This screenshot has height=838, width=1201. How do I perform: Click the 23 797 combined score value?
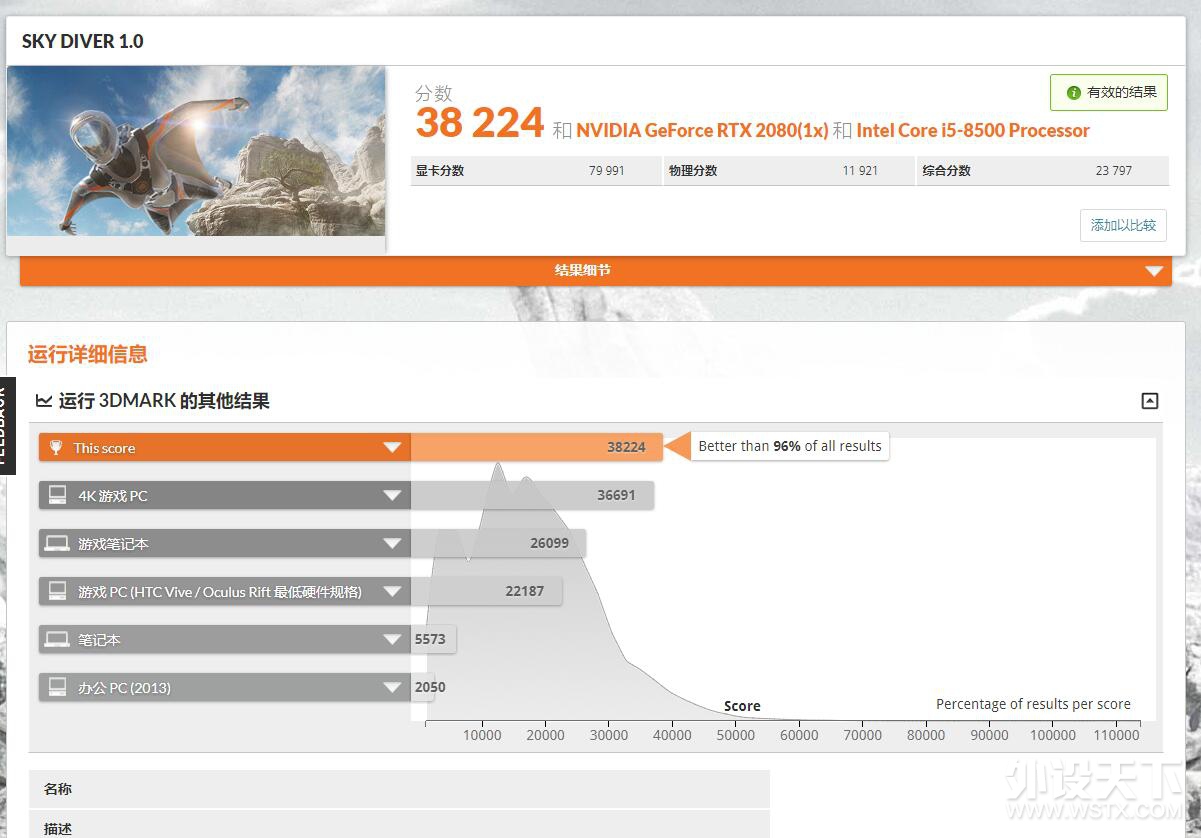(1114, 171)
